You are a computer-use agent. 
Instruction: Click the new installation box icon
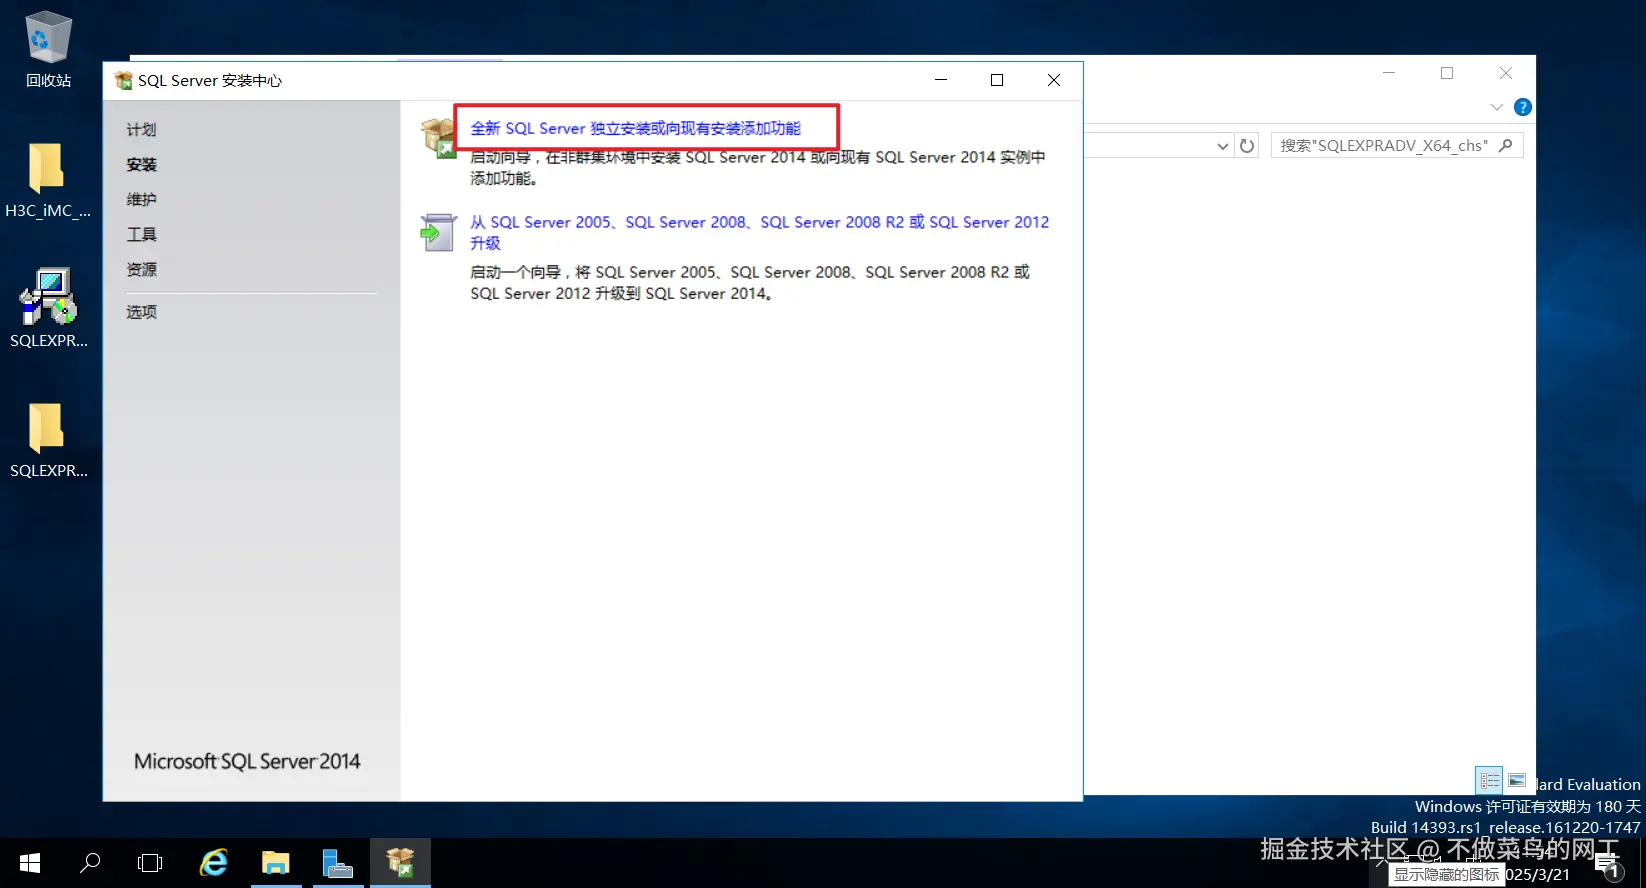point(439,138)
